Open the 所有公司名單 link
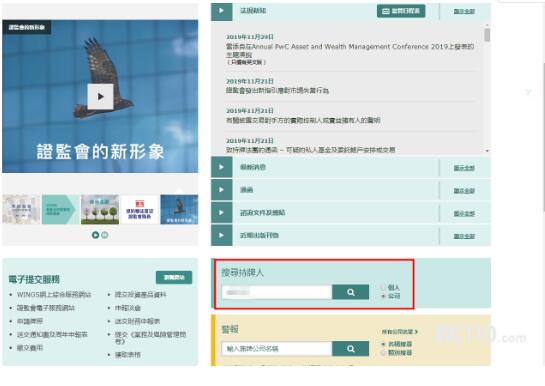The width and height of the screenshot is (545, 386). coord(399,332)
